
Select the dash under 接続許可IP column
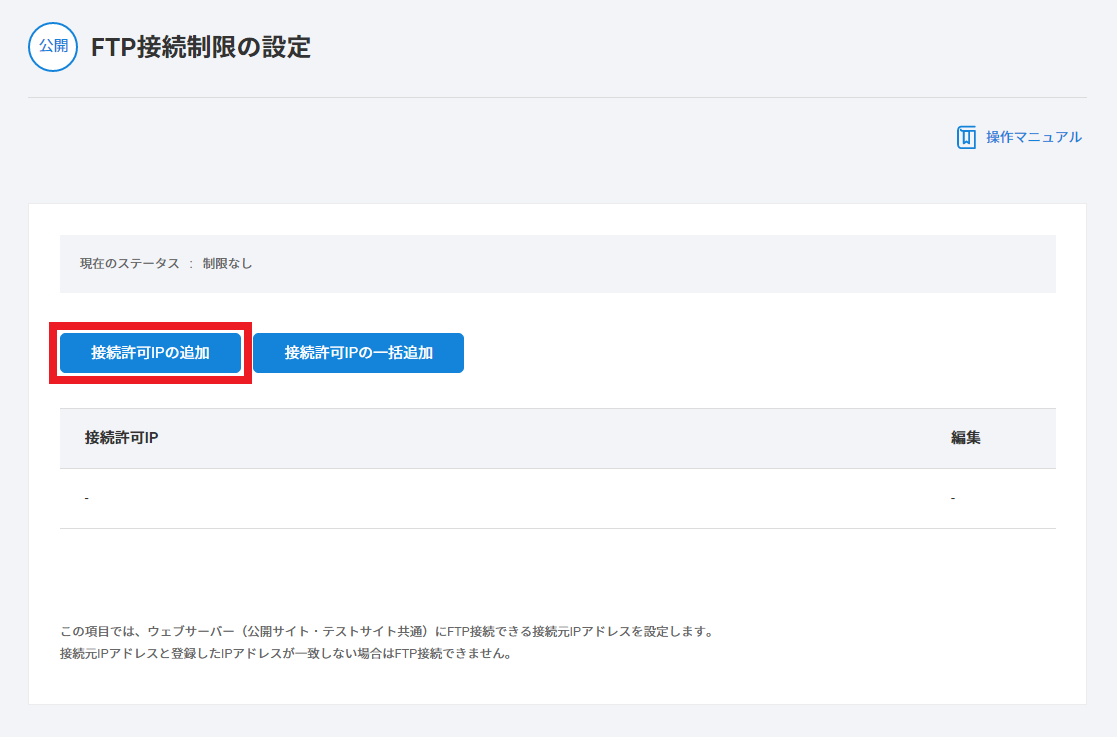click(x=87, y=498)
